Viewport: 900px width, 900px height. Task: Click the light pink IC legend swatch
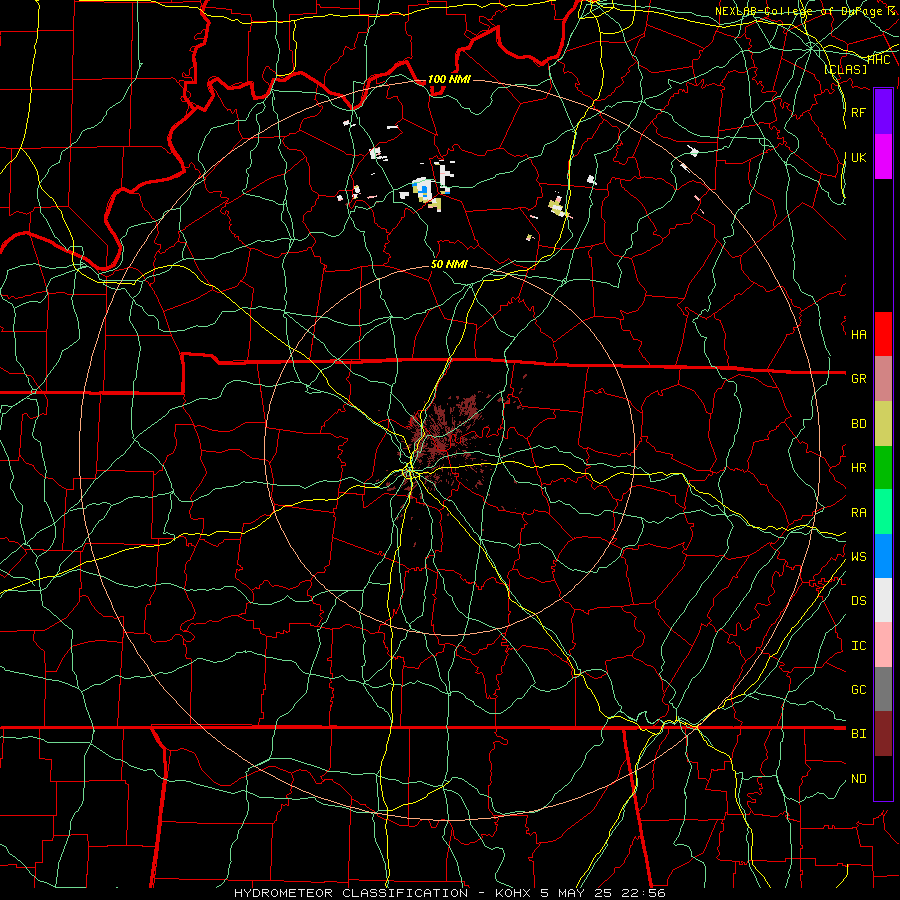[x=883, y=645]
